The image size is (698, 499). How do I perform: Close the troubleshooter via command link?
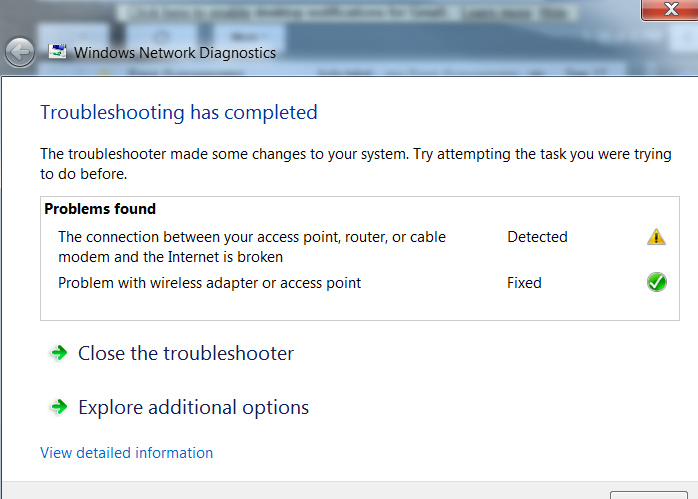click(186, 353)
